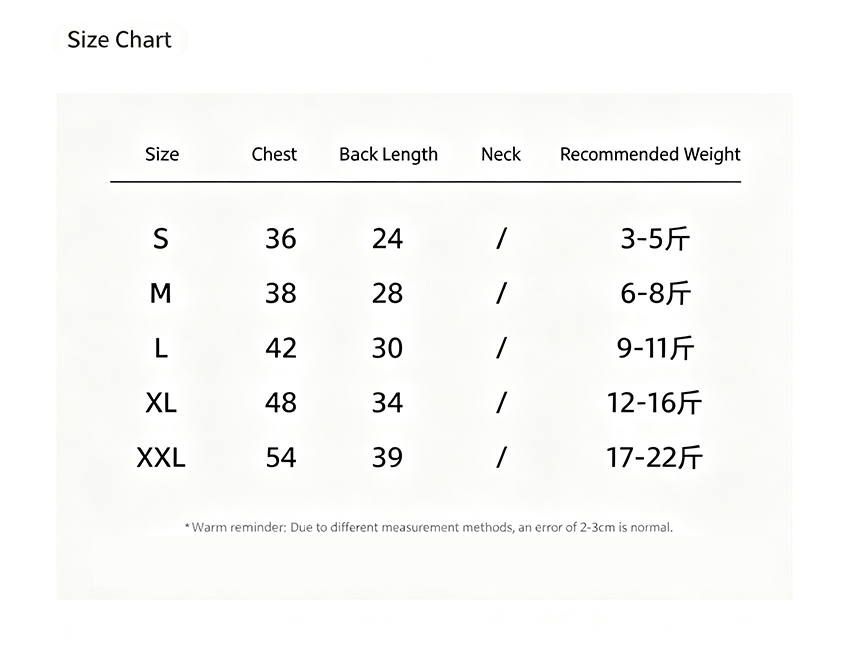
Task: Select the L size row label
Action: [x=161, y=348]
